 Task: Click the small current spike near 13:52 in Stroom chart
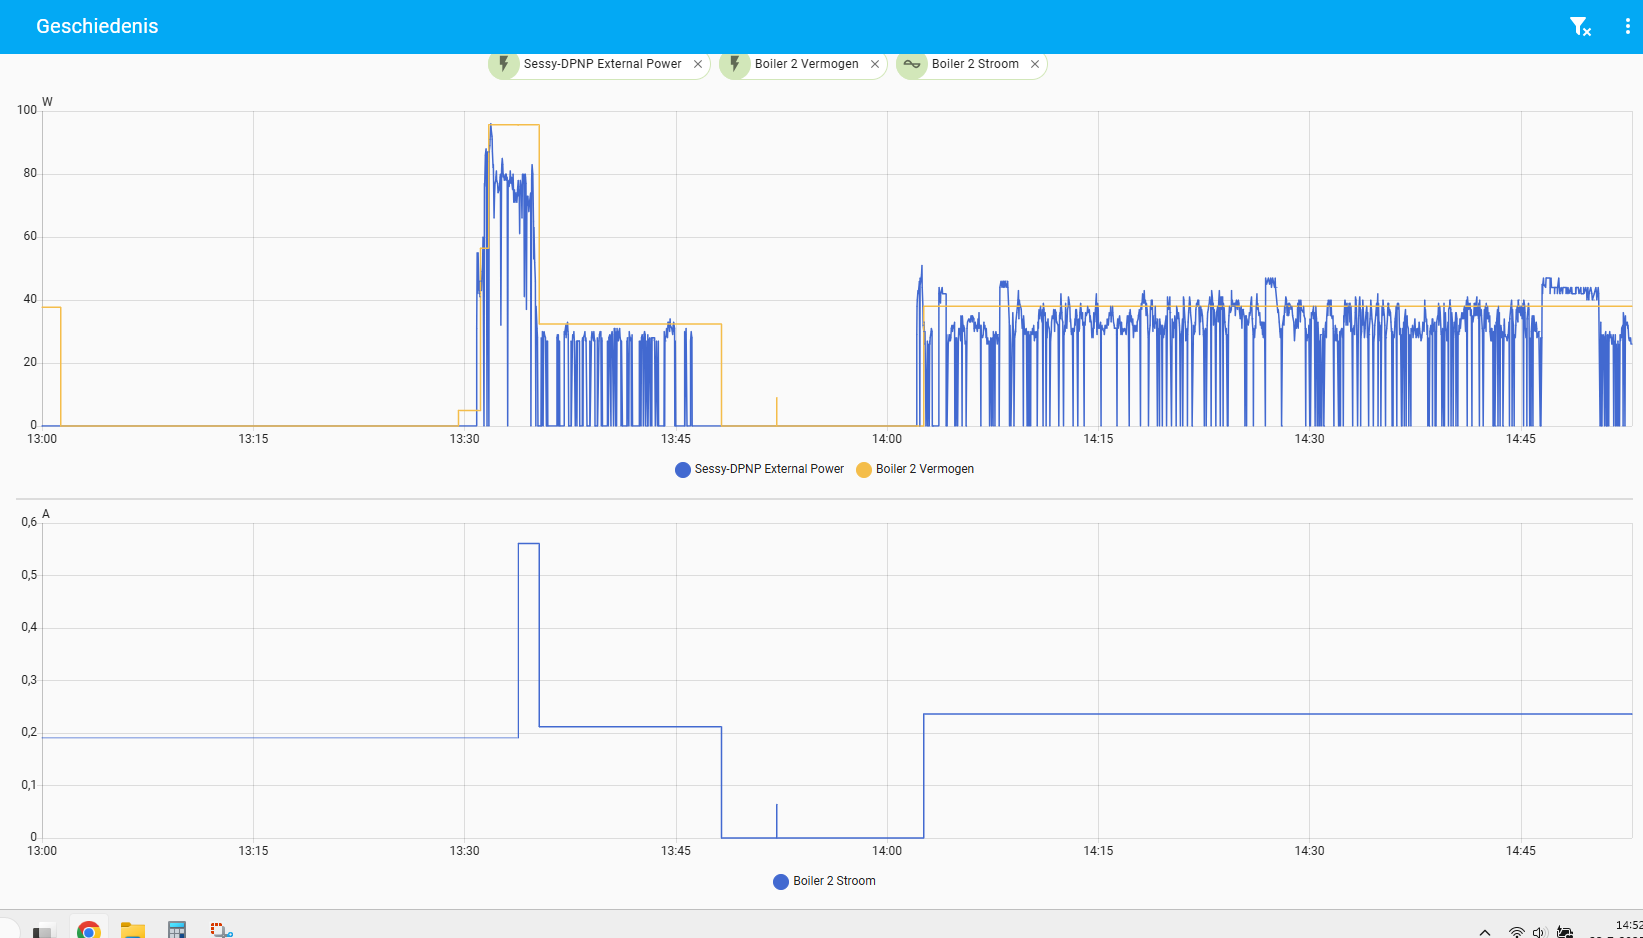tap(776, 821)
